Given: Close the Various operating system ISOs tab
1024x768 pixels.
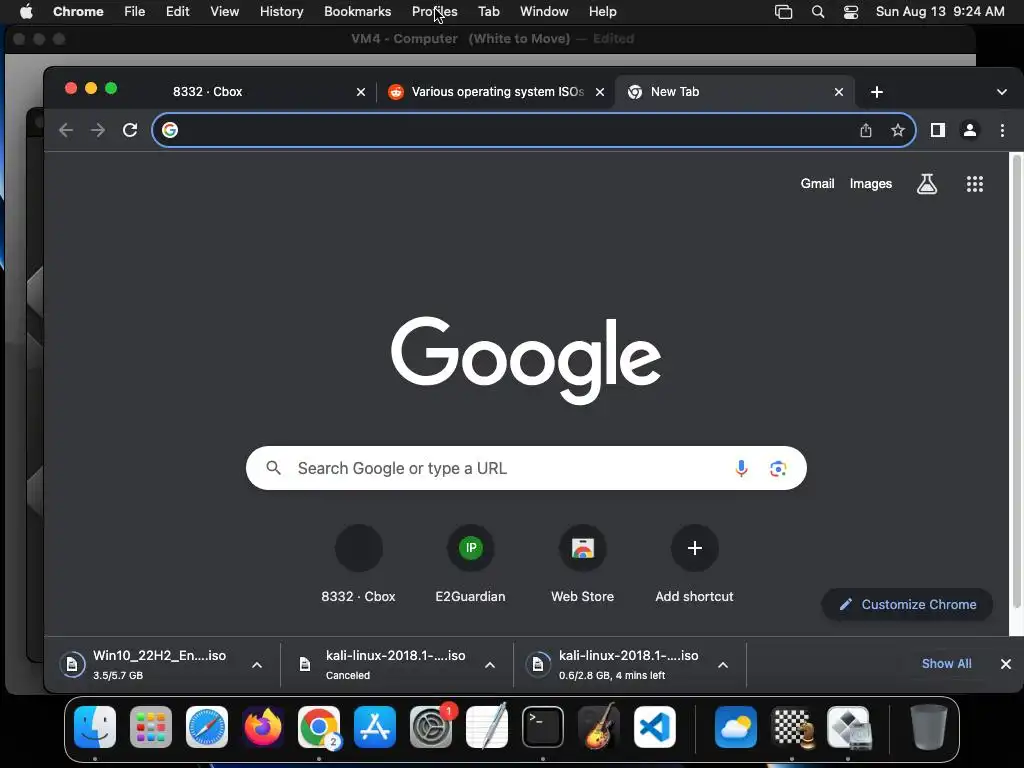Looking at the screenshot, I should point(600,92).
